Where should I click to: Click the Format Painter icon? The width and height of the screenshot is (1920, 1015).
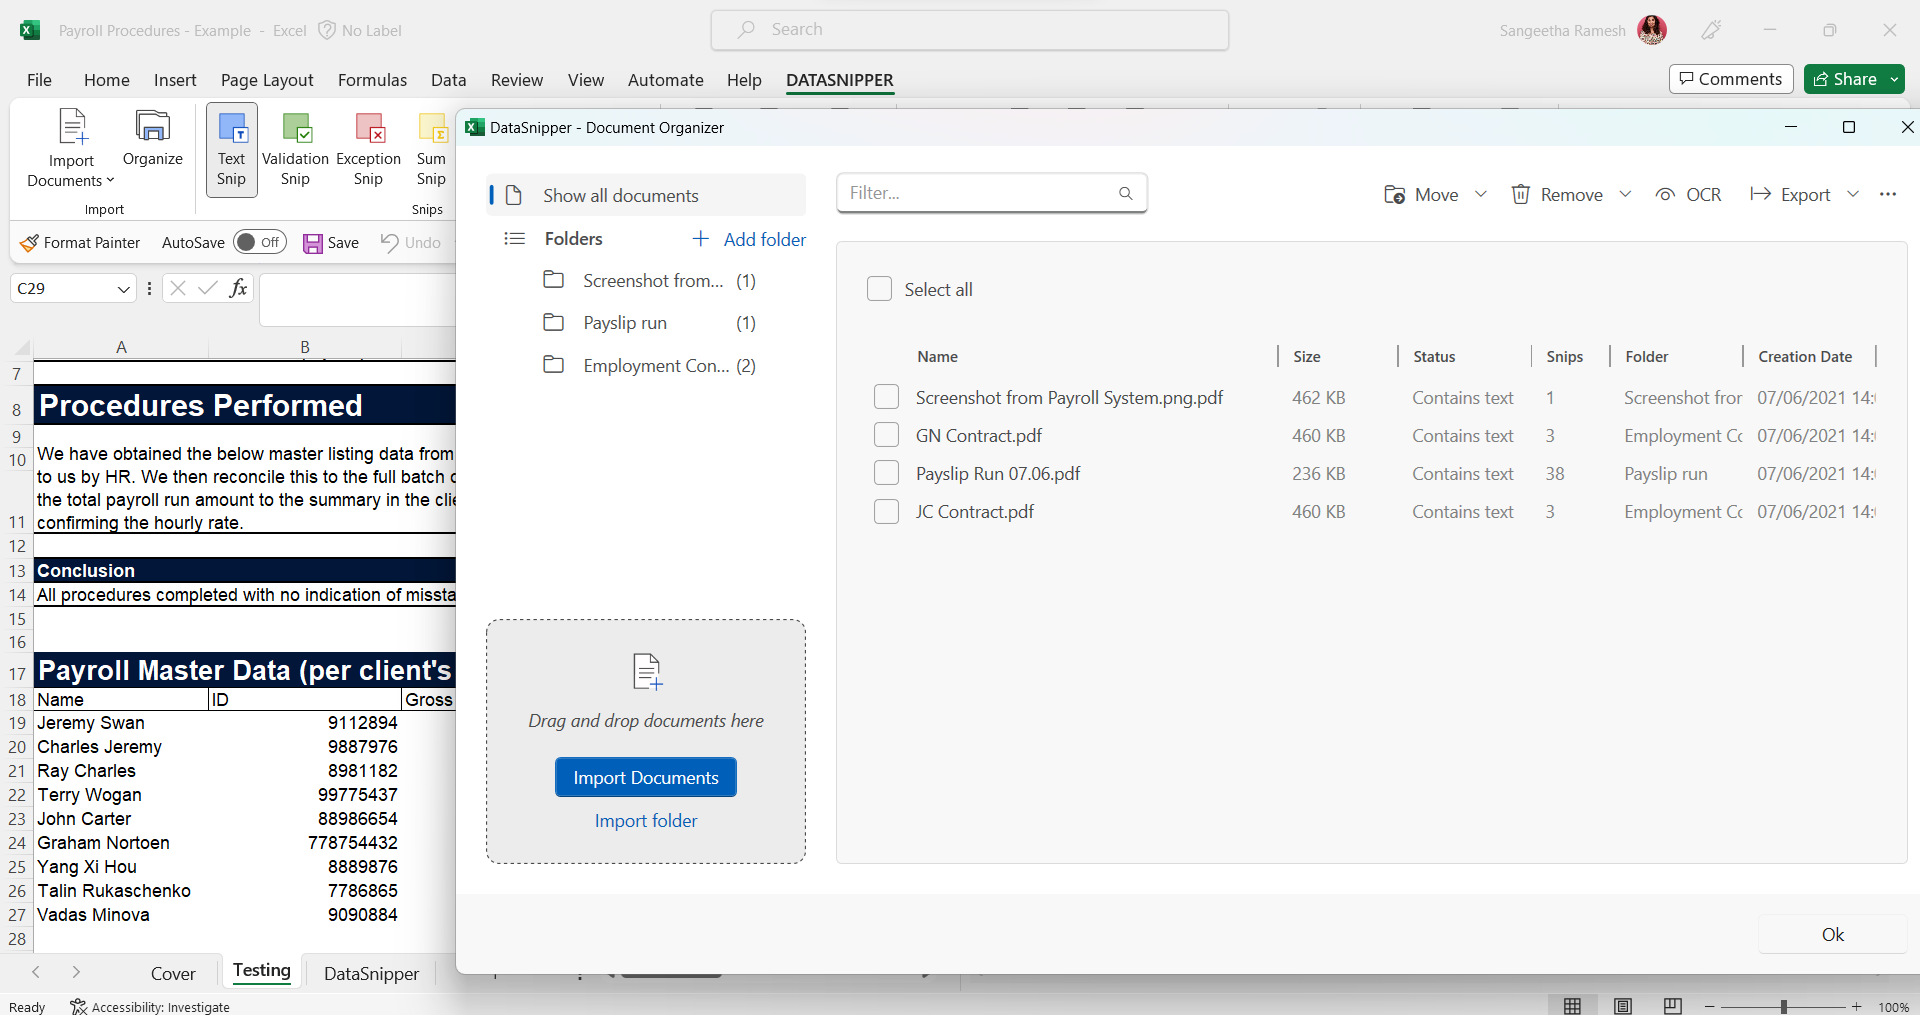tap(30, 243)
